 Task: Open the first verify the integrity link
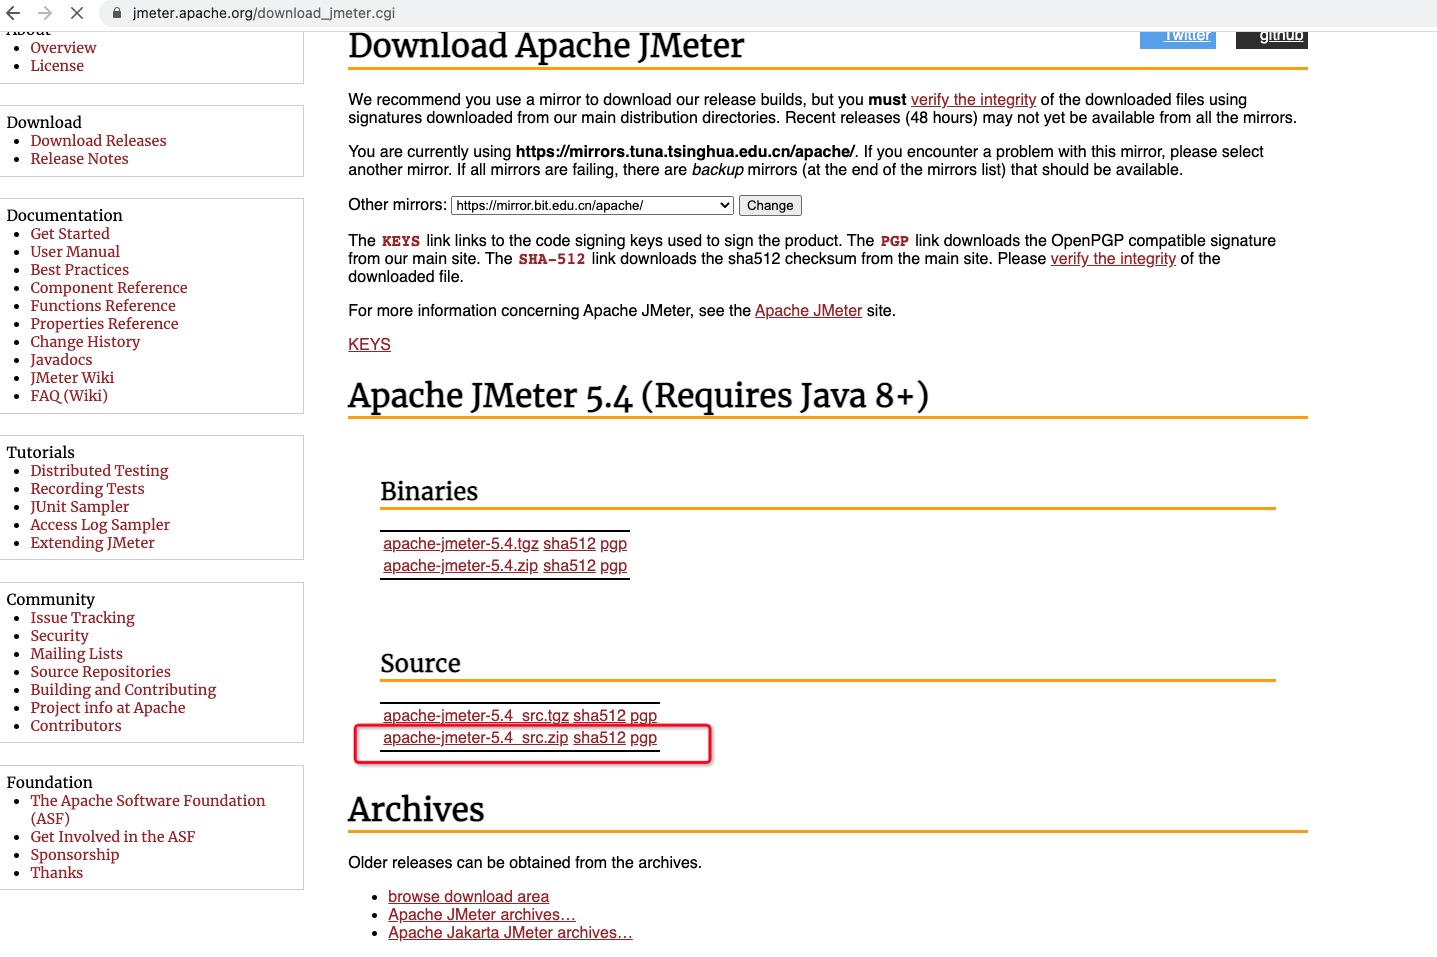point(973,99)
